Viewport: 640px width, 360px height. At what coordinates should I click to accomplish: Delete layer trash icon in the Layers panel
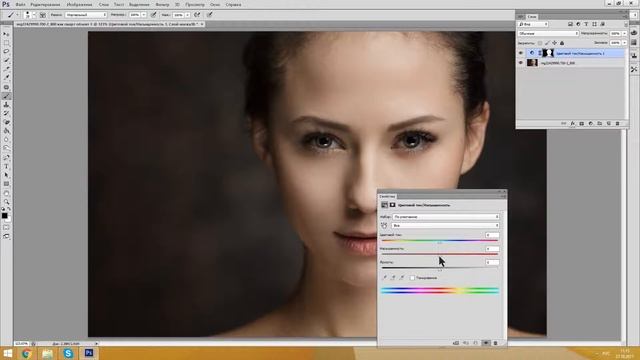[x=617, y=123]
